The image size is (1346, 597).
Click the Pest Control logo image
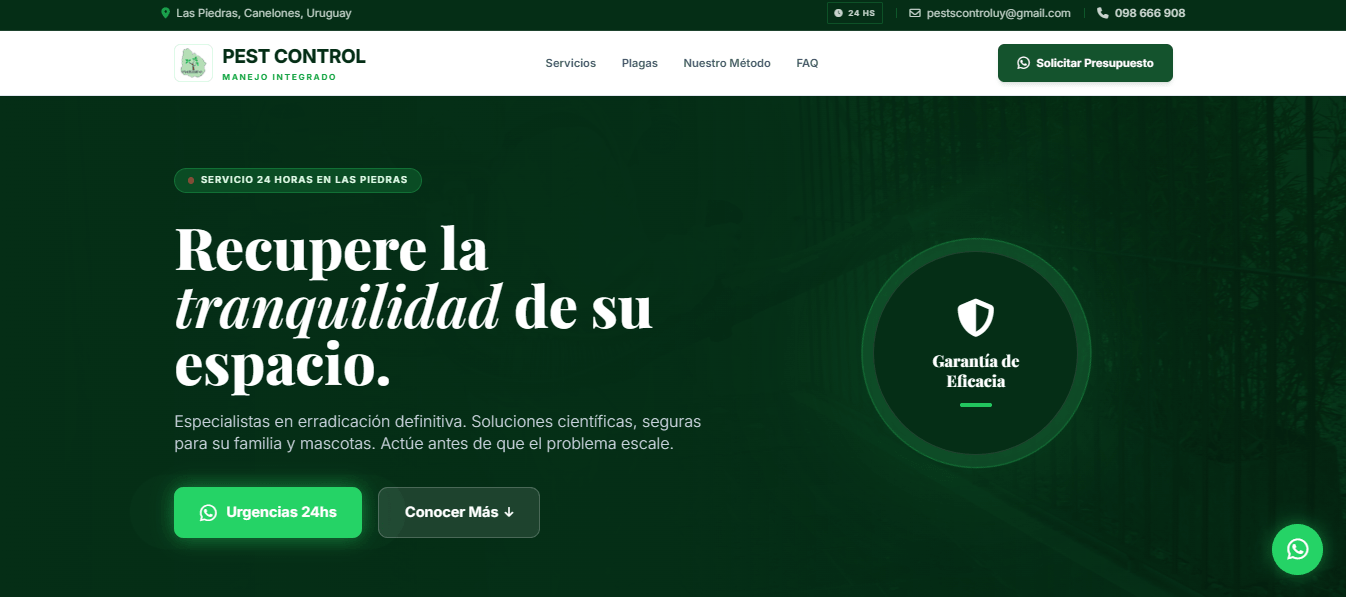click(193, 63)
